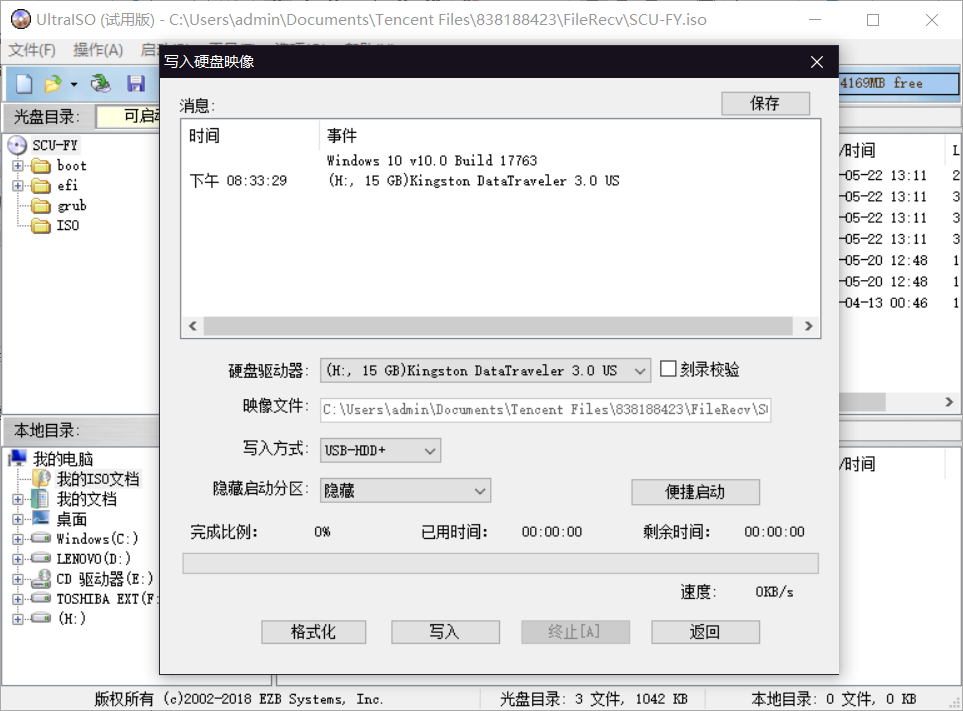Screen dimensions: 963x711
Task: Click the 映像文件 path field
Action: (x=545, y=410)
